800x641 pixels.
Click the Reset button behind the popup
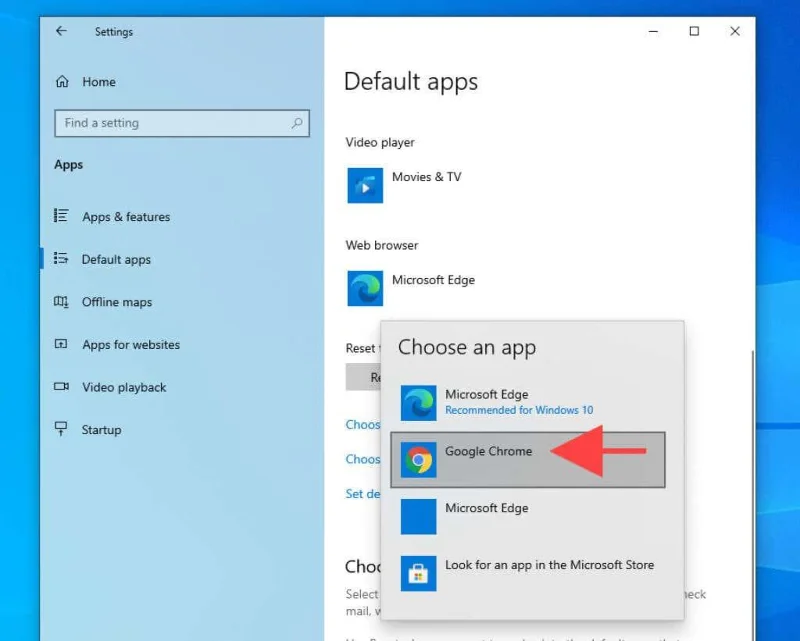363,377
